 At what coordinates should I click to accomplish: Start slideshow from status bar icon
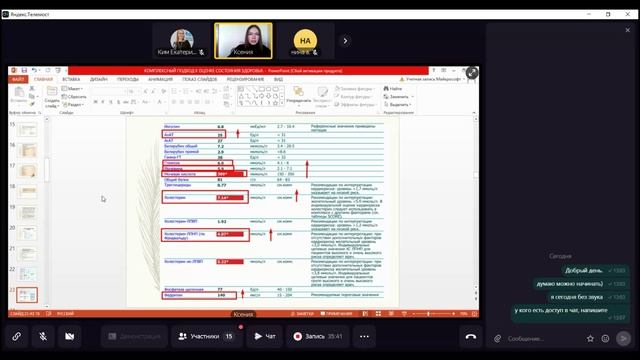tap(404, 313)
